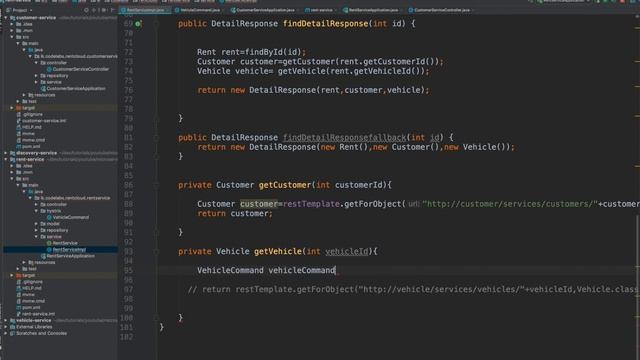Select rent-service resources folder

click(x=42, y=262)
